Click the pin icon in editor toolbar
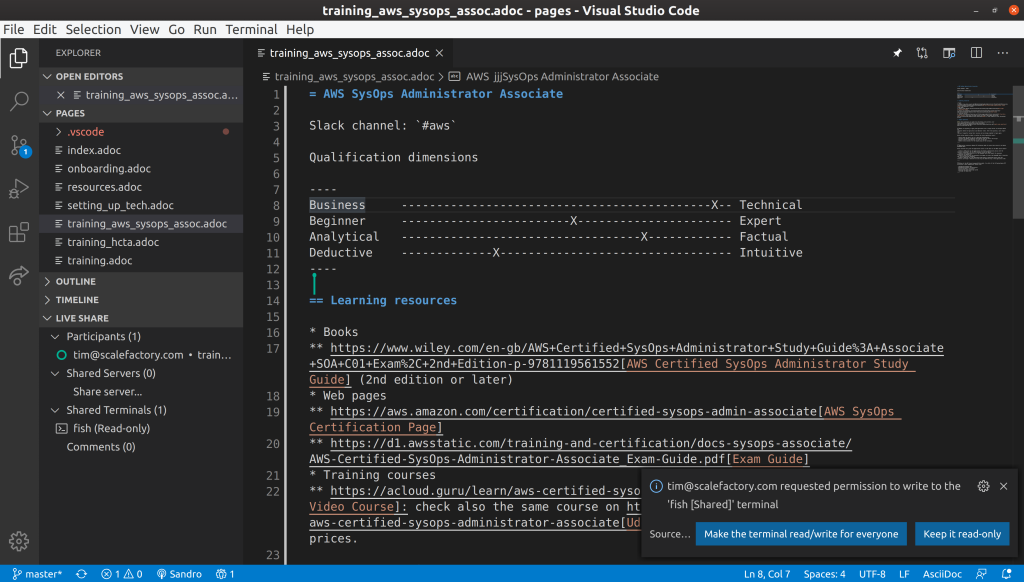Screen dimensions: 1024x582 (897, 53)
